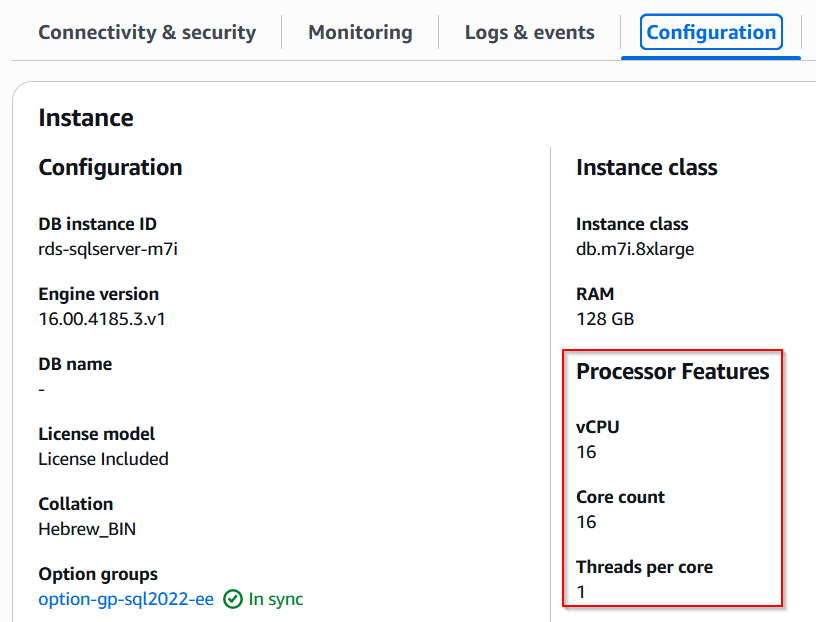Click the DB name label
The image size is (816, 622).
point(75,364)
